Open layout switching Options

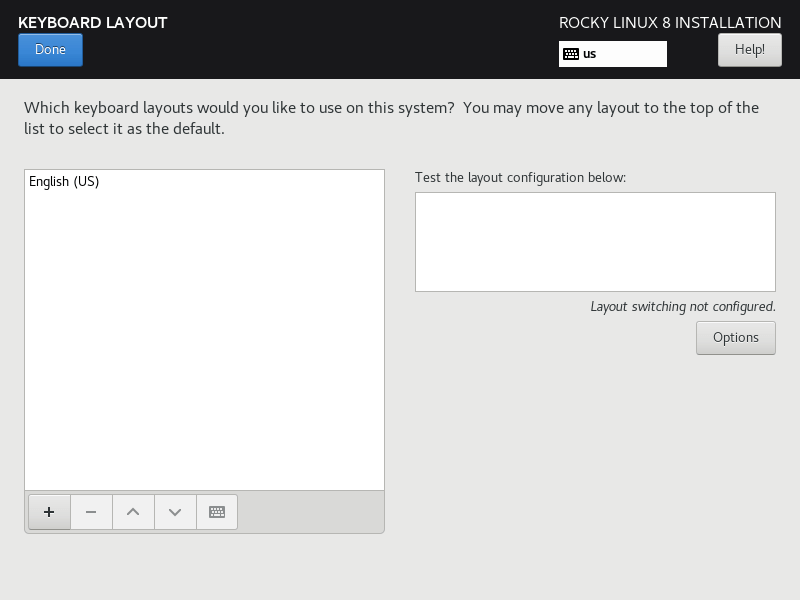[736, 338]
